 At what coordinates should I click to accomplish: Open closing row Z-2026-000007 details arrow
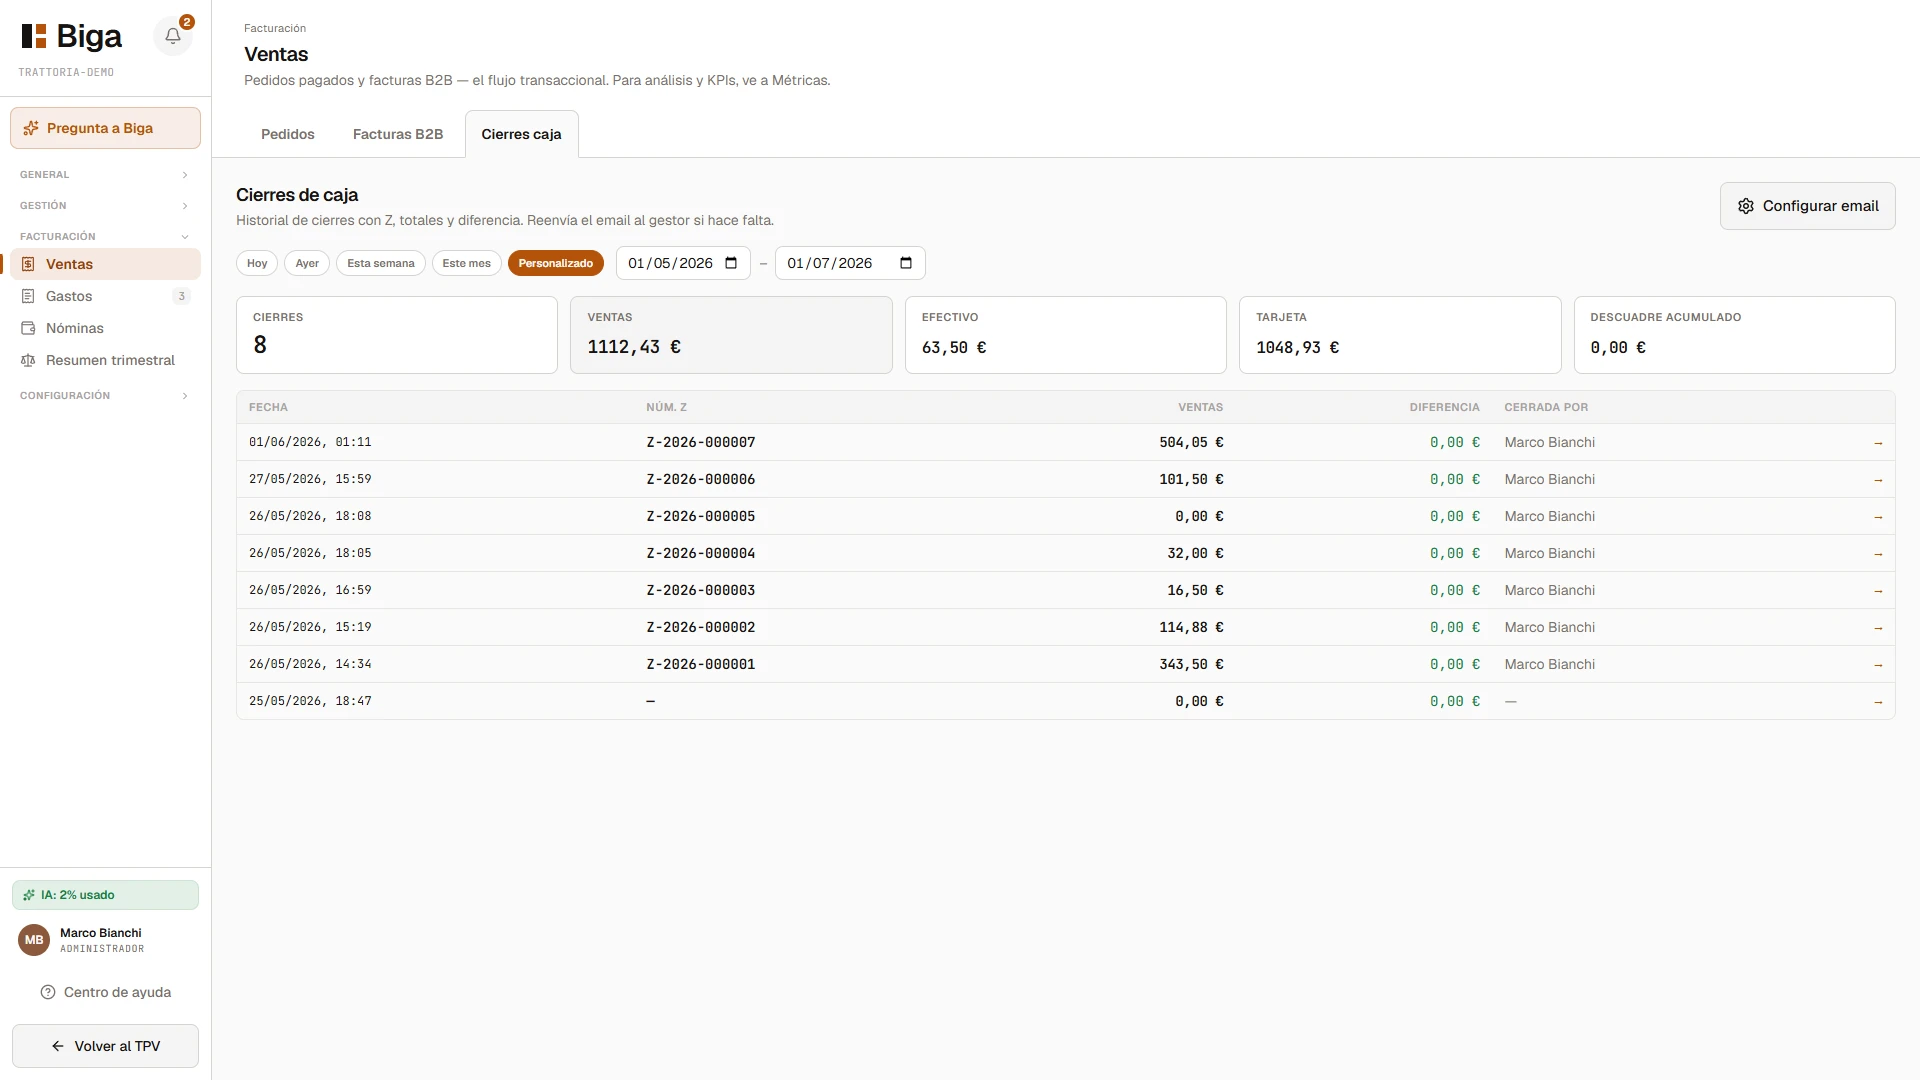pyautogui.click(x=1878, y=443)
